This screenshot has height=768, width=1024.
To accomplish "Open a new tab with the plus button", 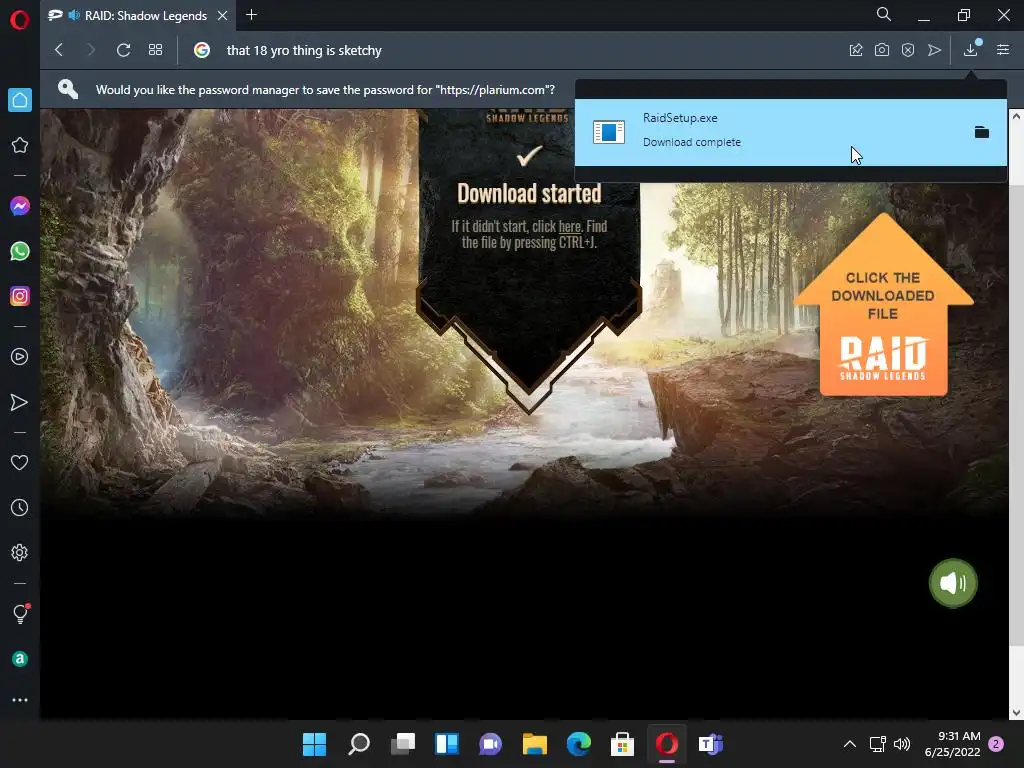I will tap(251, 15).
